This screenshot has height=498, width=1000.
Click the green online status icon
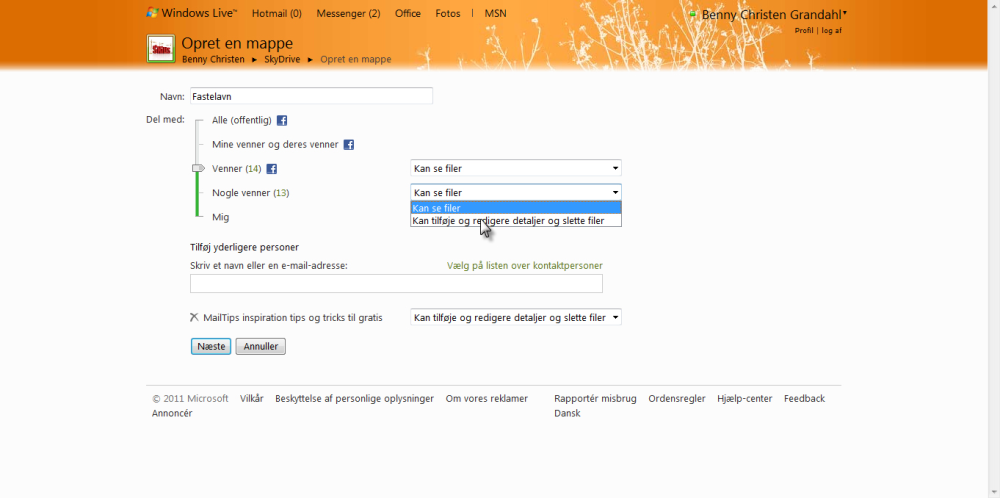click(x=693, y=14)
